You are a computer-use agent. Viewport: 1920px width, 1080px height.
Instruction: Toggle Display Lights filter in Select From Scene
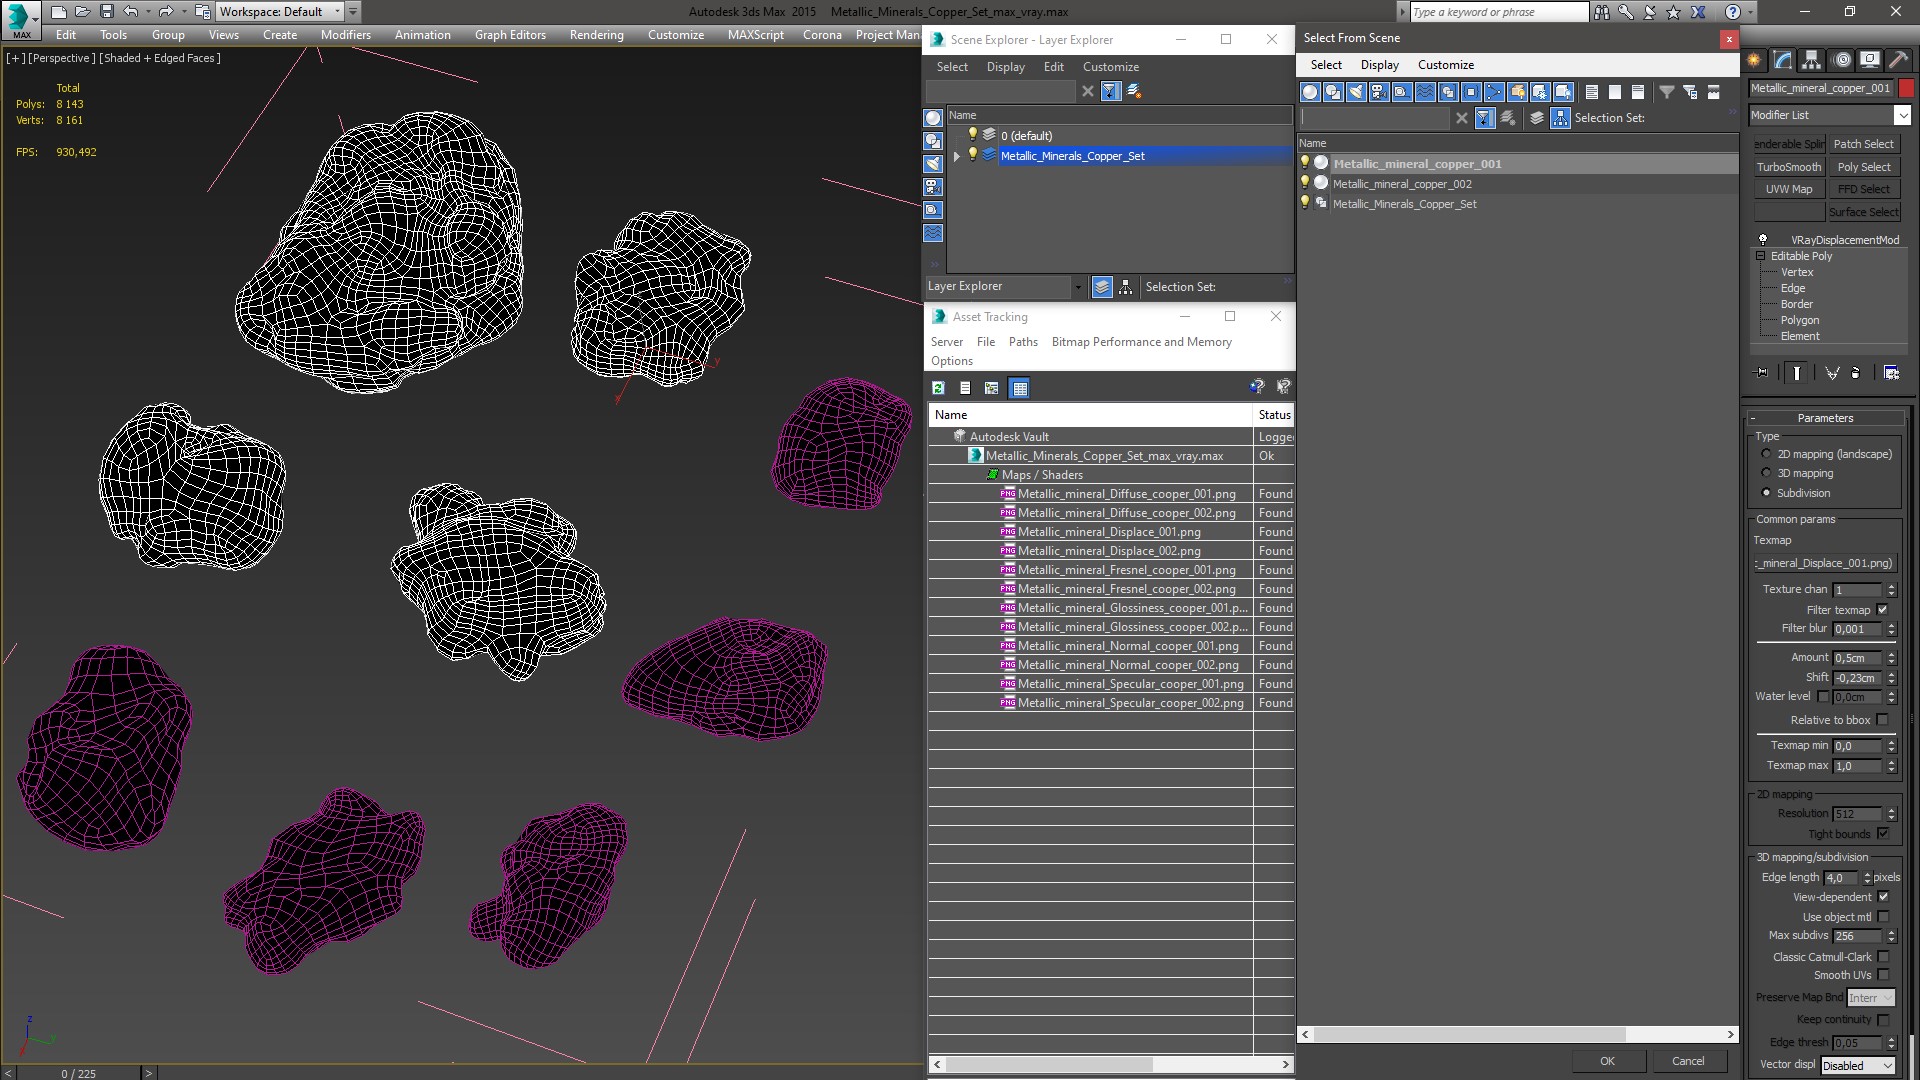point(1356,92)
